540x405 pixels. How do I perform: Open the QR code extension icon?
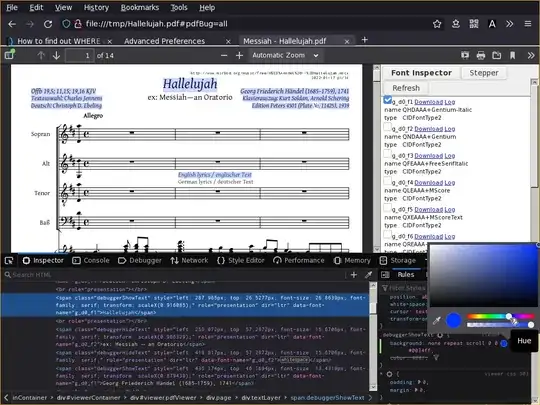[474, 24]
